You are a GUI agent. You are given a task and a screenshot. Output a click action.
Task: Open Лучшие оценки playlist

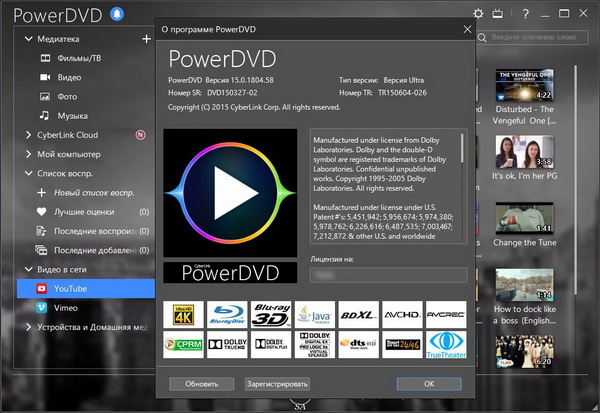coord(86,212)
